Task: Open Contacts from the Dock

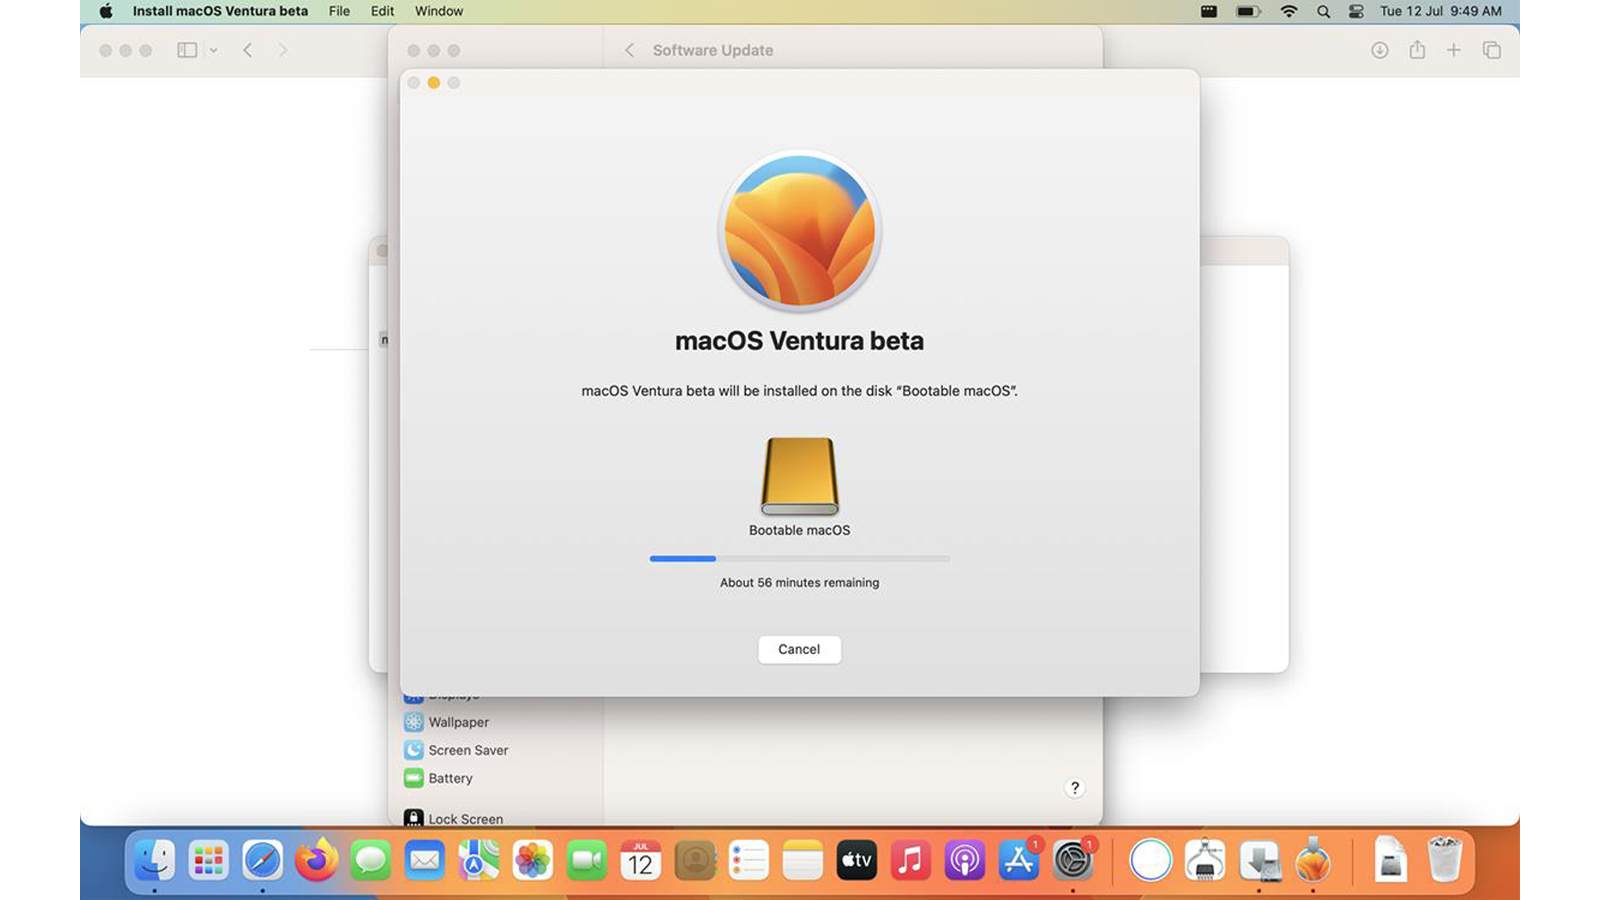Action: click(695, 860)
